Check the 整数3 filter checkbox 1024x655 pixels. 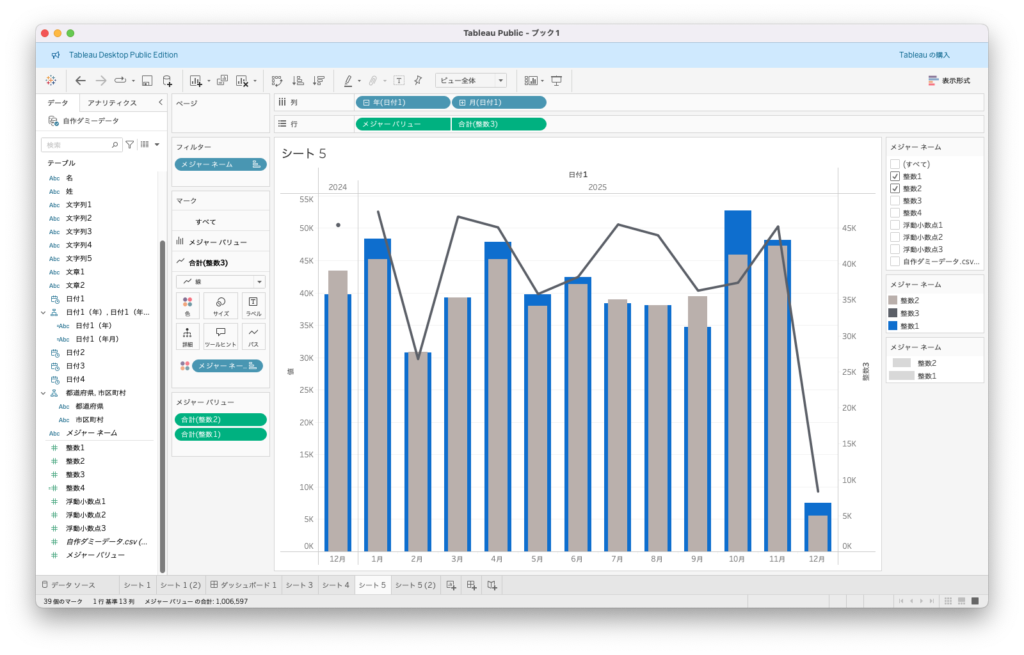tap(895, 200)
